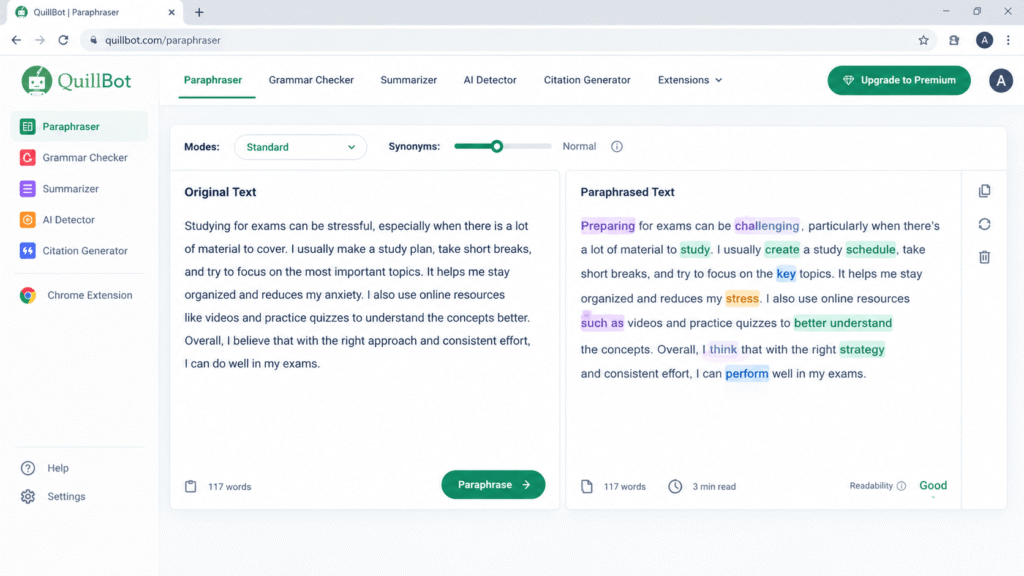
Task: Open a new browser tab
Action: click(199, 12)
